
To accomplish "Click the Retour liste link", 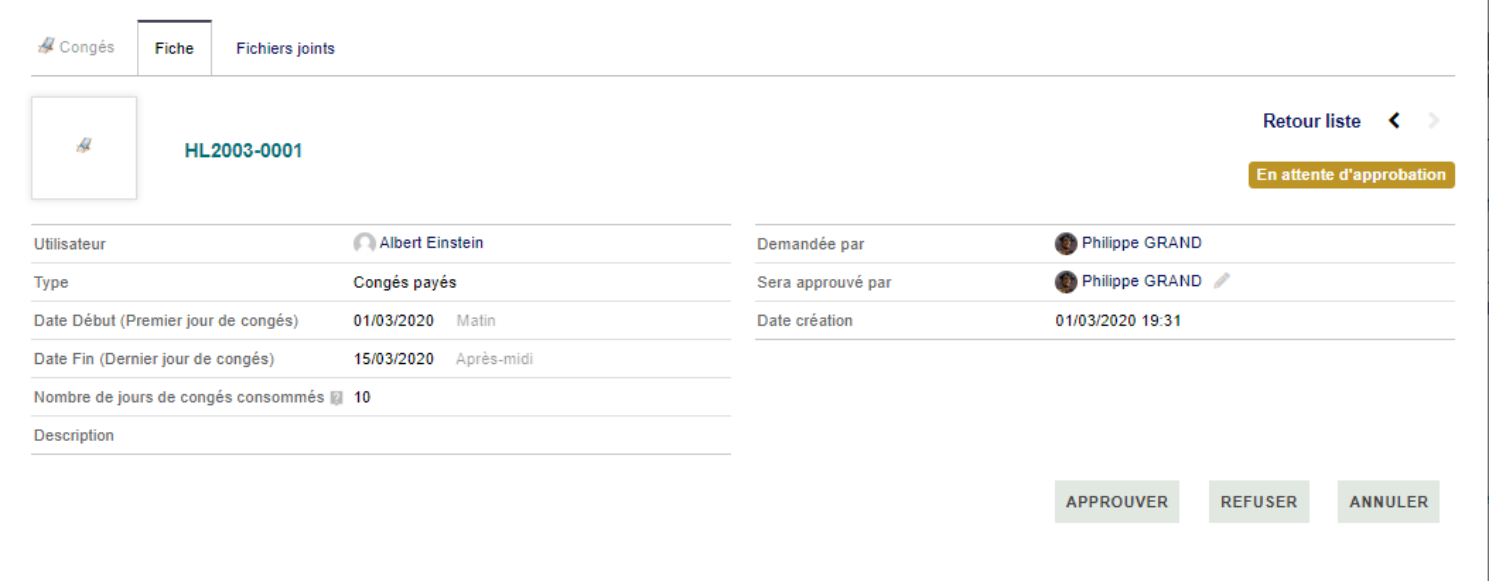I will (1311, 121).
